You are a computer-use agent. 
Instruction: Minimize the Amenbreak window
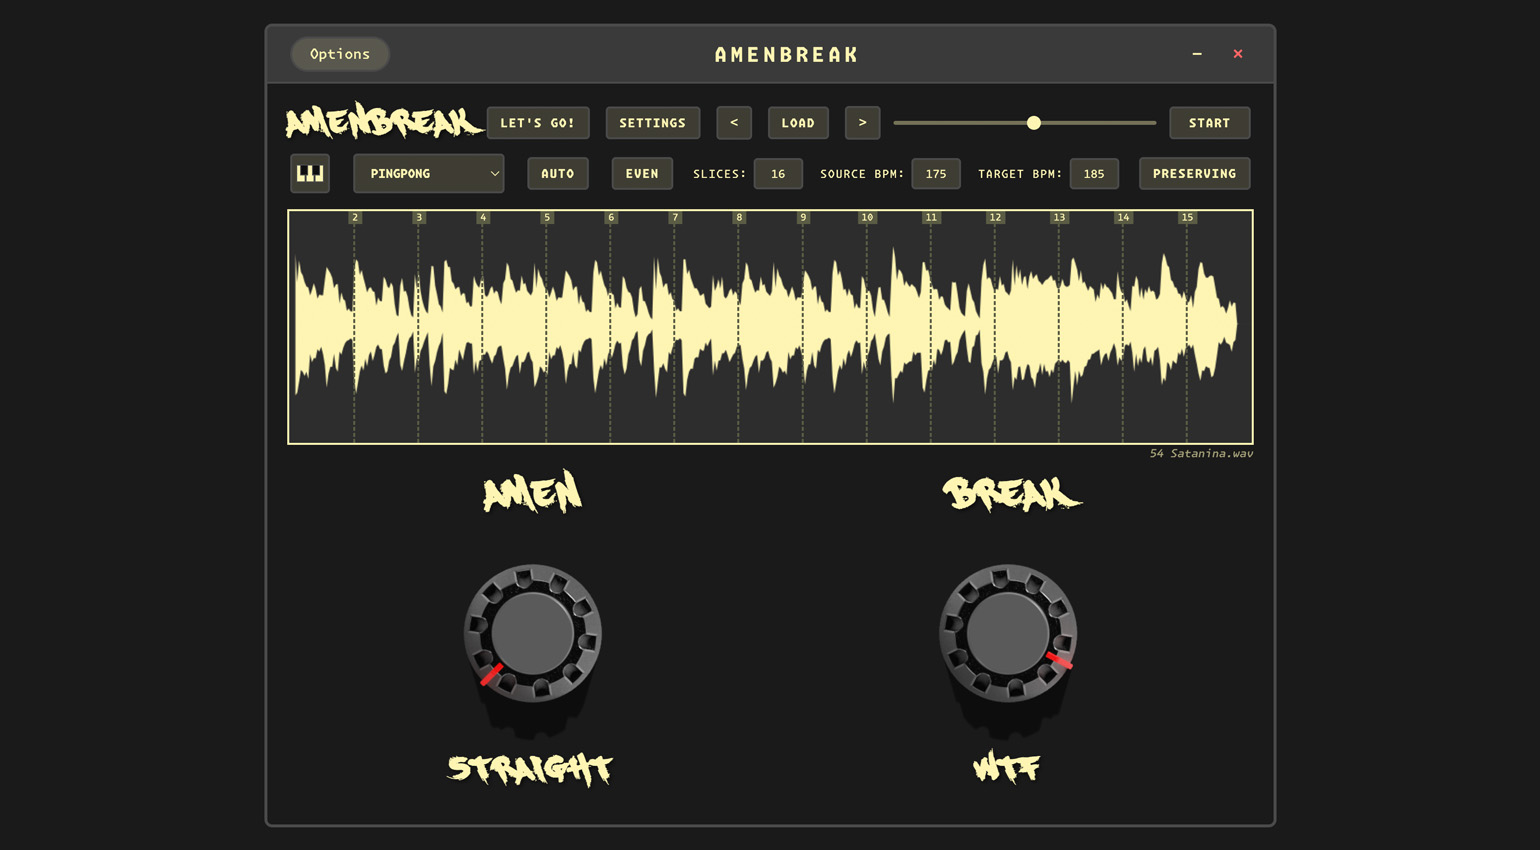pos(1197,54)
